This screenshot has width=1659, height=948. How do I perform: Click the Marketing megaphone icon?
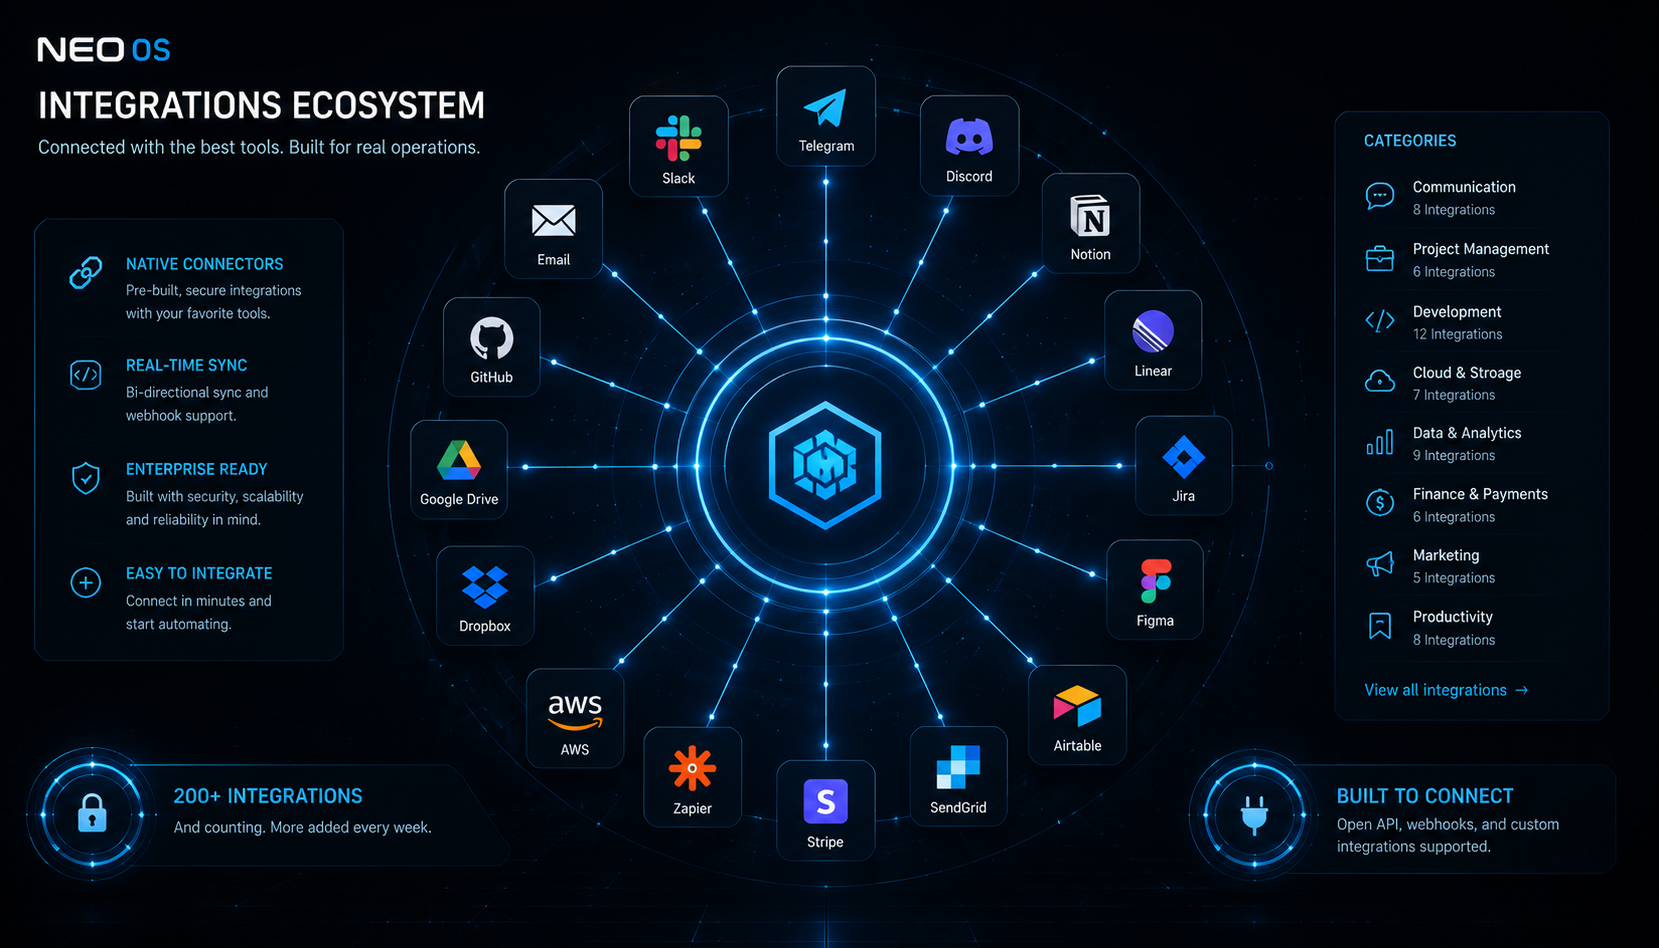(1380, 564)
